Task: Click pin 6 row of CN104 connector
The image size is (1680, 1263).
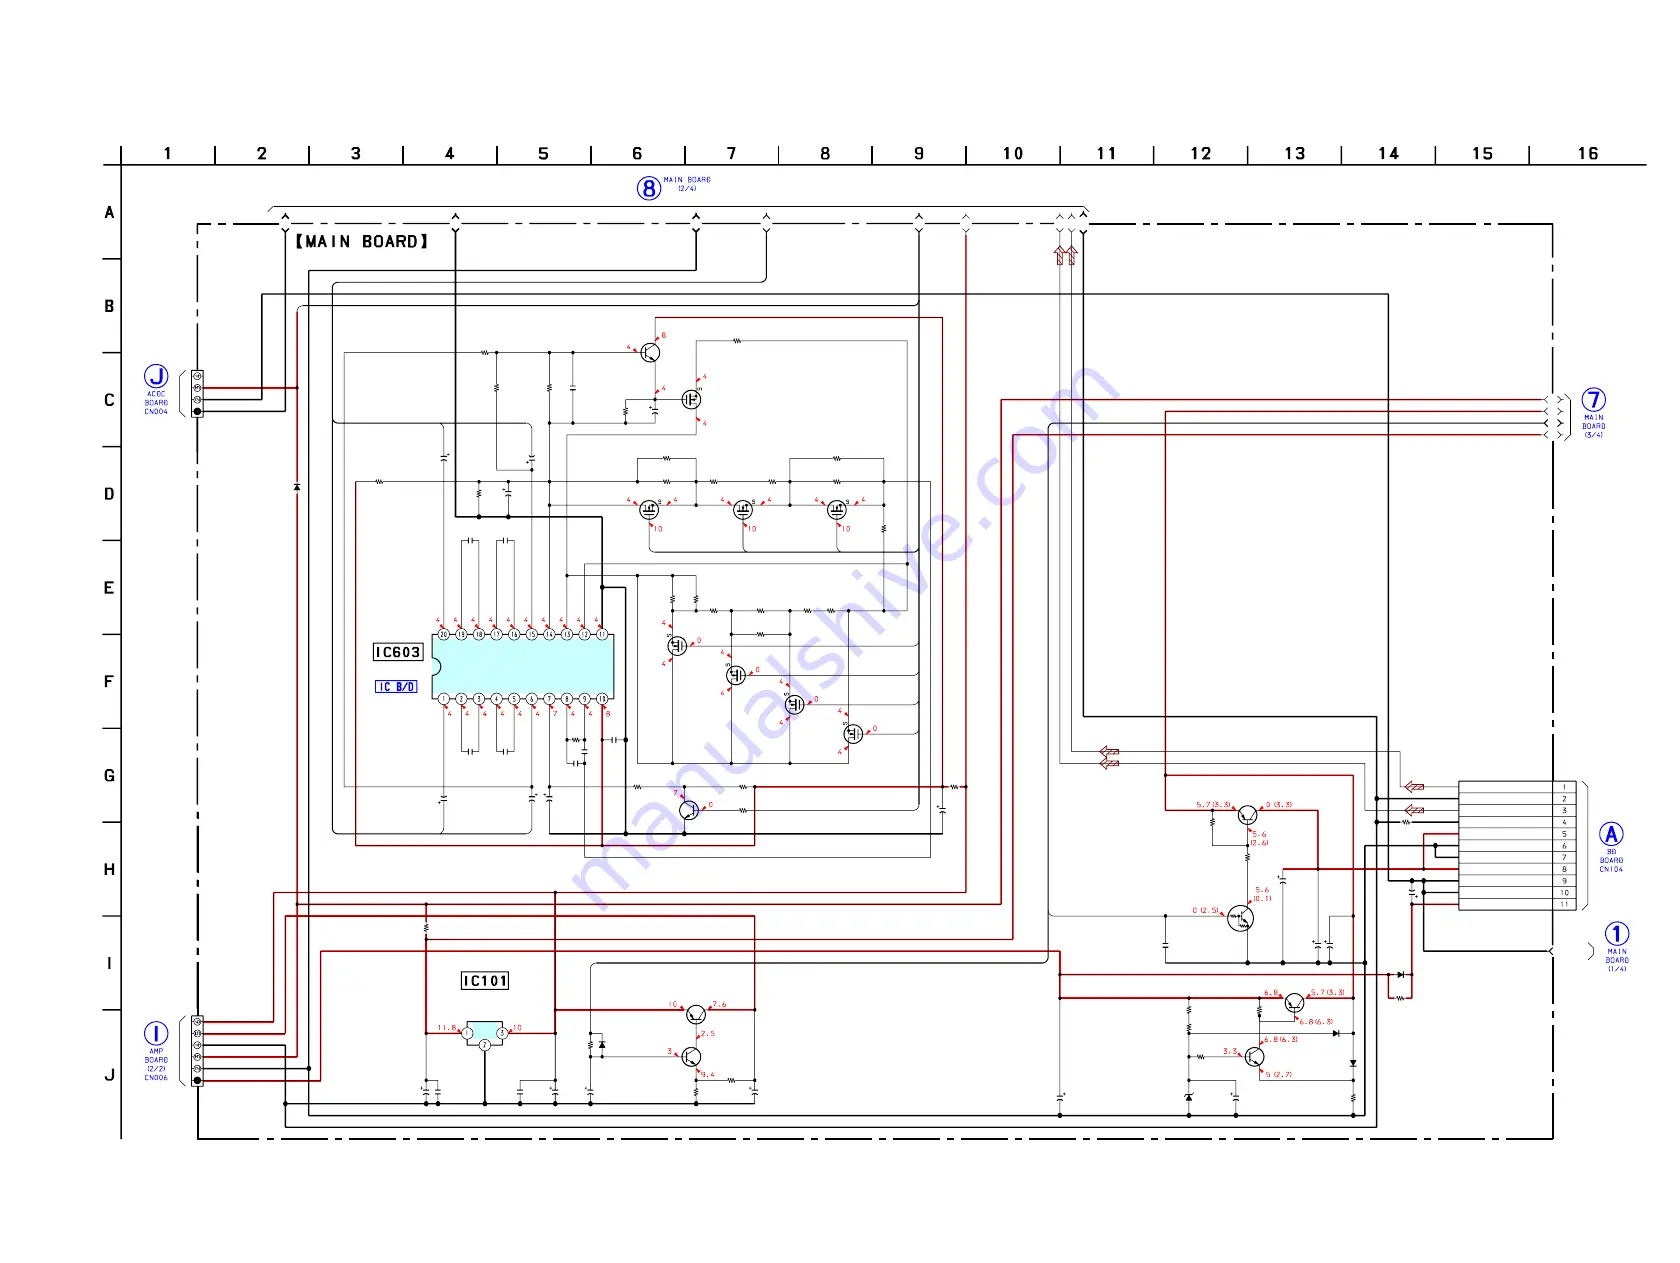Action: (x=1517, y=846)
